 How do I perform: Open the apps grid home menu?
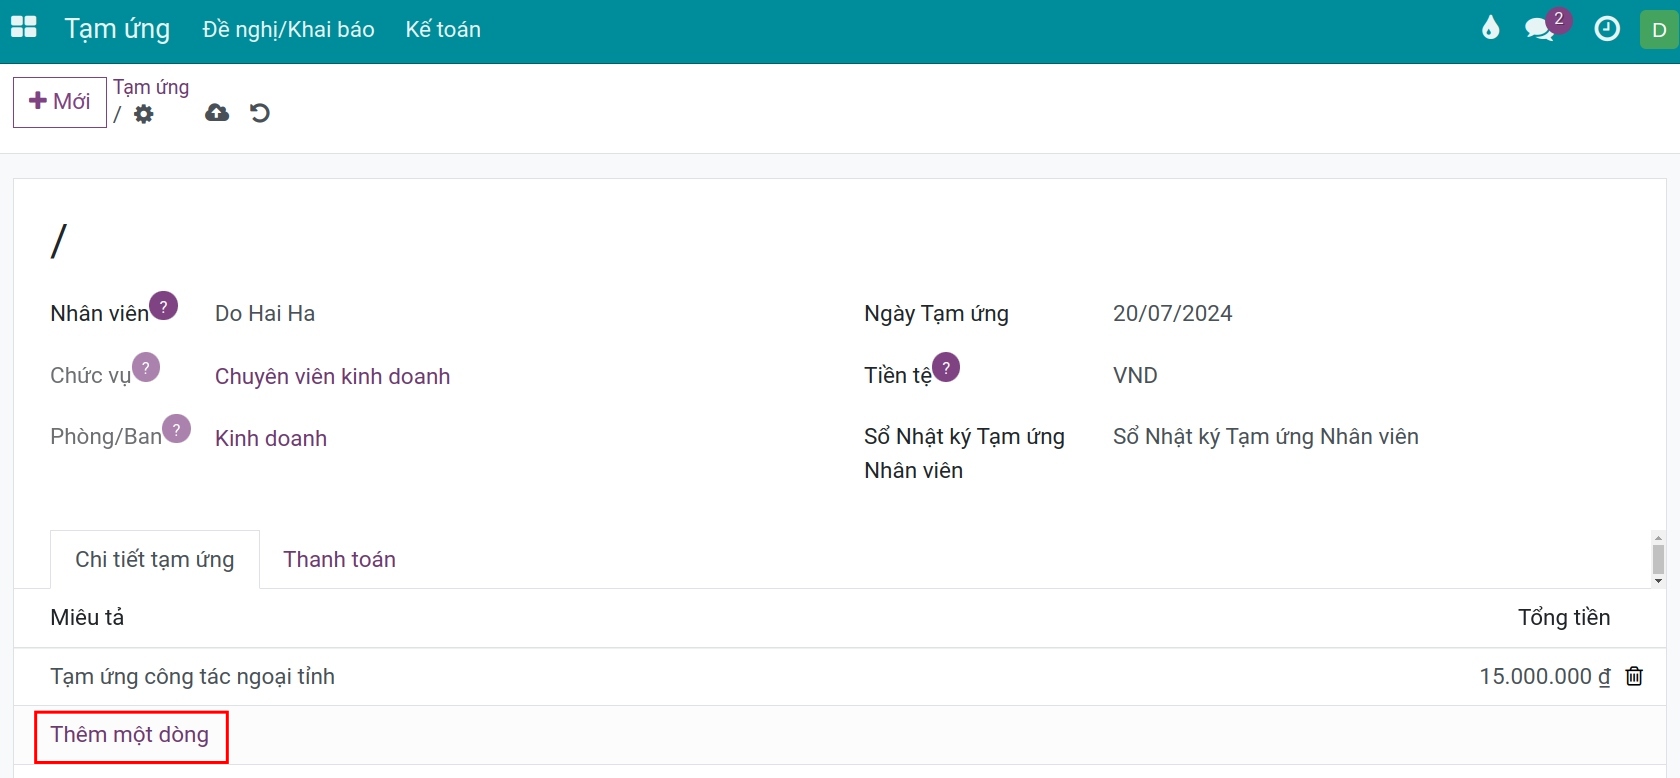click(x=23, y=27)
